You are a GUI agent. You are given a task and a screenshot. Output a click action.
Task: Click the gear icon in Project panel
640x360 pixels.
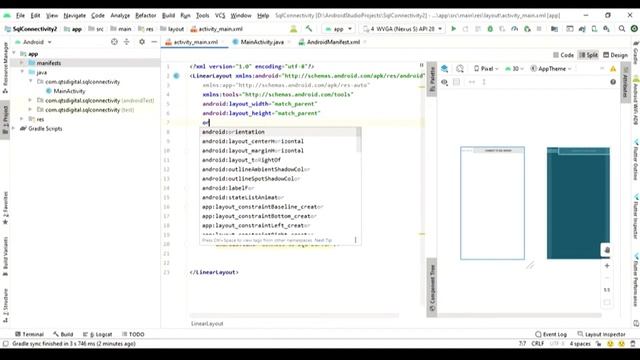click(142, 42)
